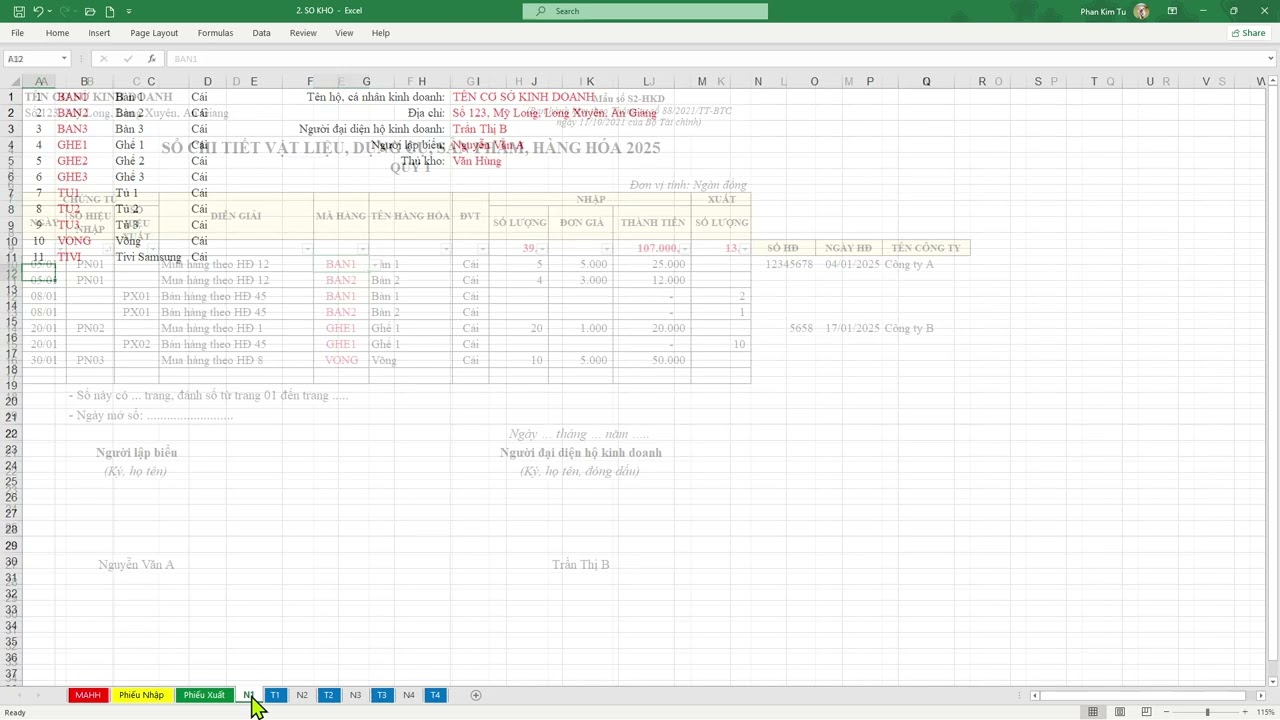Switch to sheet tab T4
This screenshot has width=1280, height=720.
coord(435,695)
